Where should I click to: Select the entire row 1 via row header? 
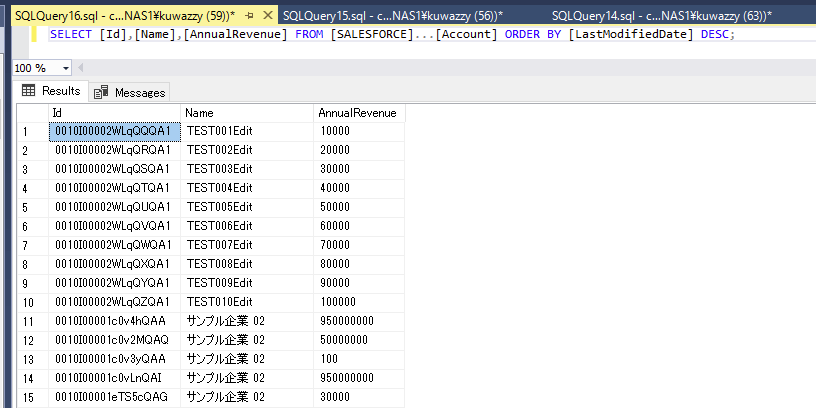(24, 131)
